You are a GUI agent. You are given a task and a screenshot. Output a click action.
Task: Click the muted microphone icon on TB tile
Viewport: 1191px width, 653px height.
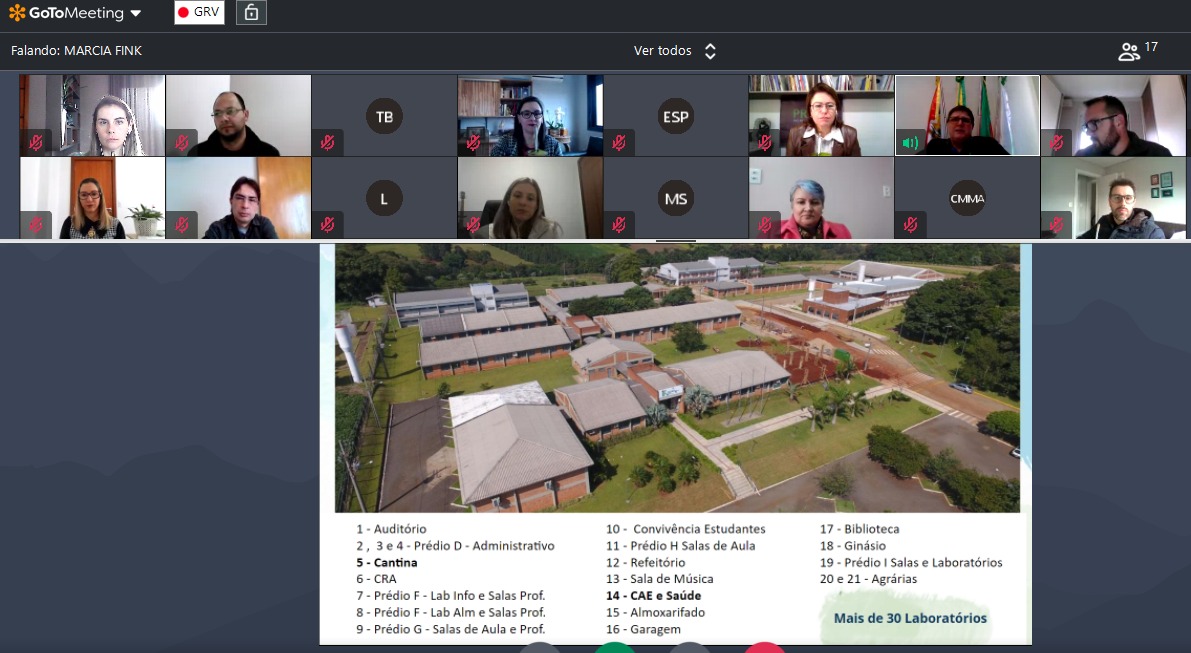click(327, 143)
